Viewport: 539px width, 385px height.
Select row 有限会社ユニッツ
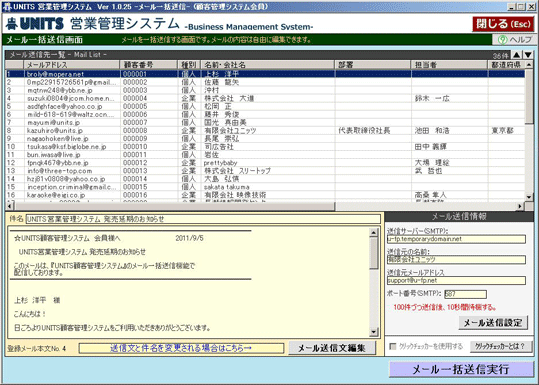click(x=265, y=130)
